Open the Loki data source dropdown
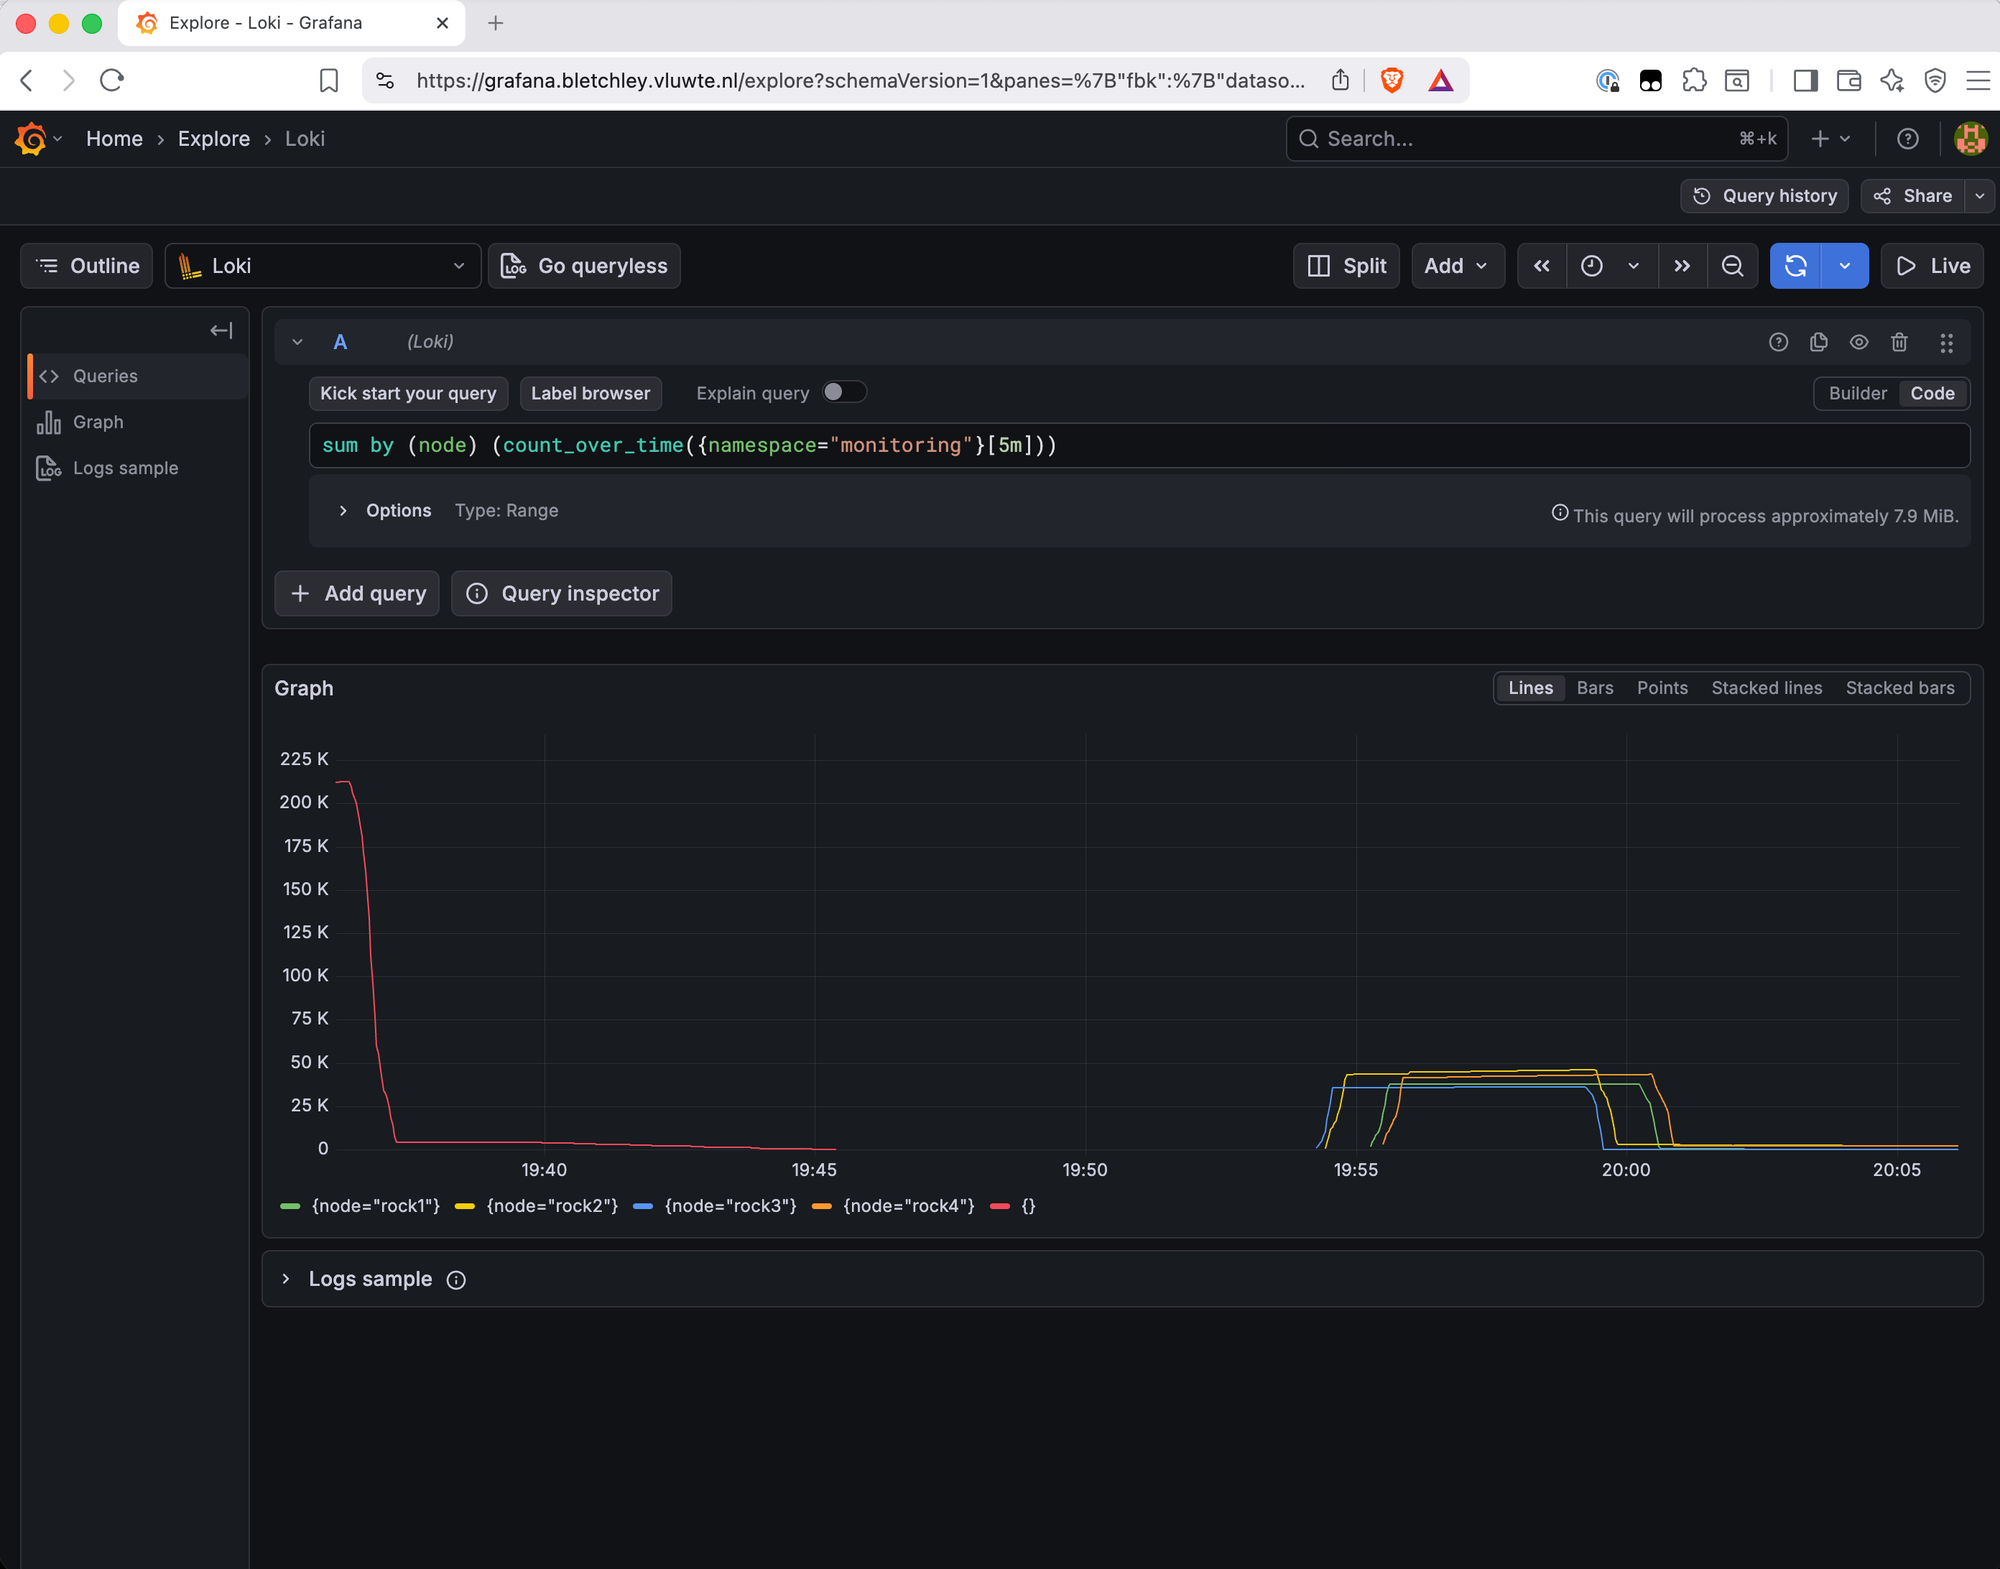Screen dimensions: 2000x1569 322,266
